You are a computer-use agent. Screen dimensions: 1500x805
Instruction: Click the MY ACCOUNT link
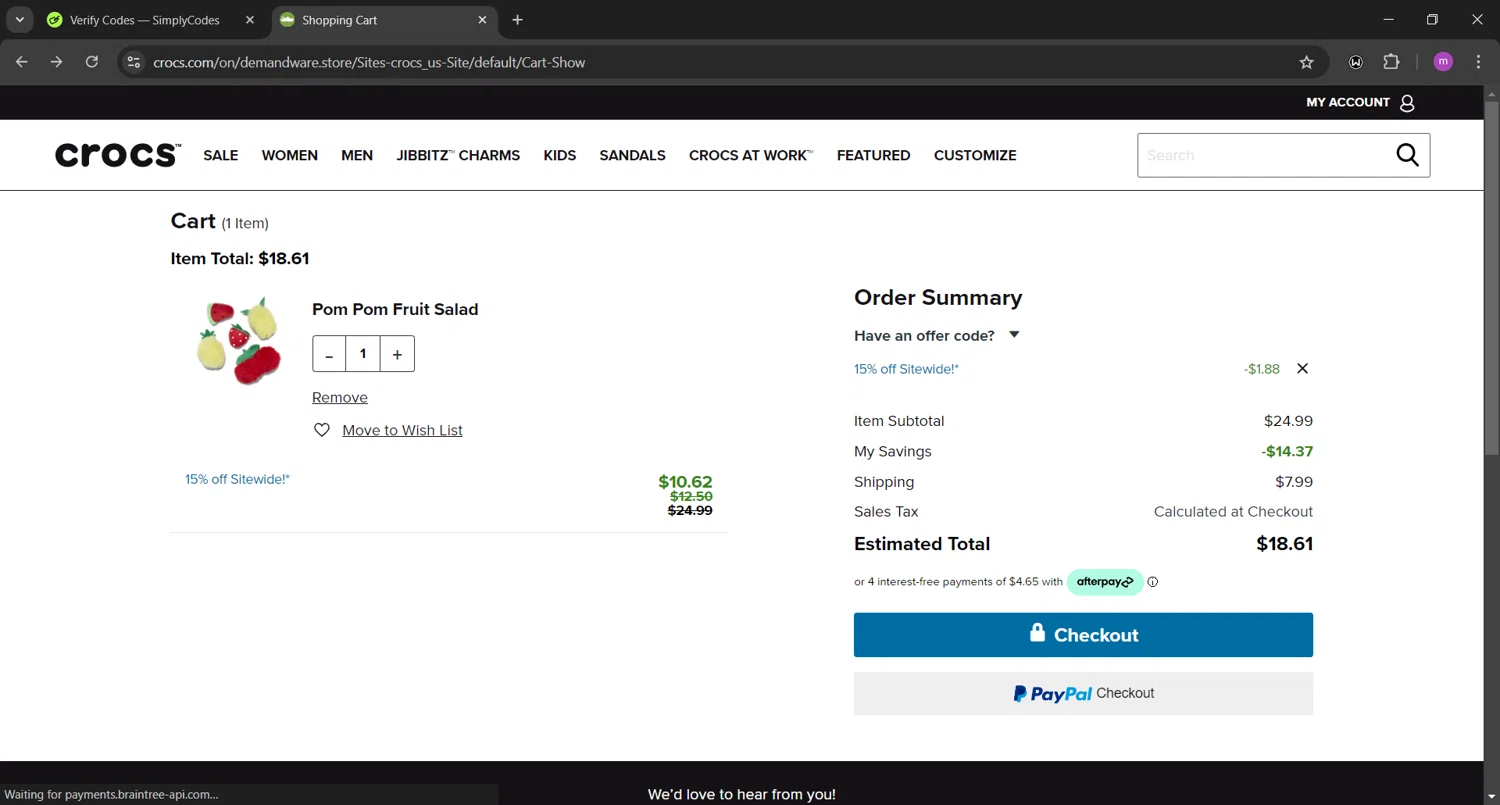coord(1348,102)
